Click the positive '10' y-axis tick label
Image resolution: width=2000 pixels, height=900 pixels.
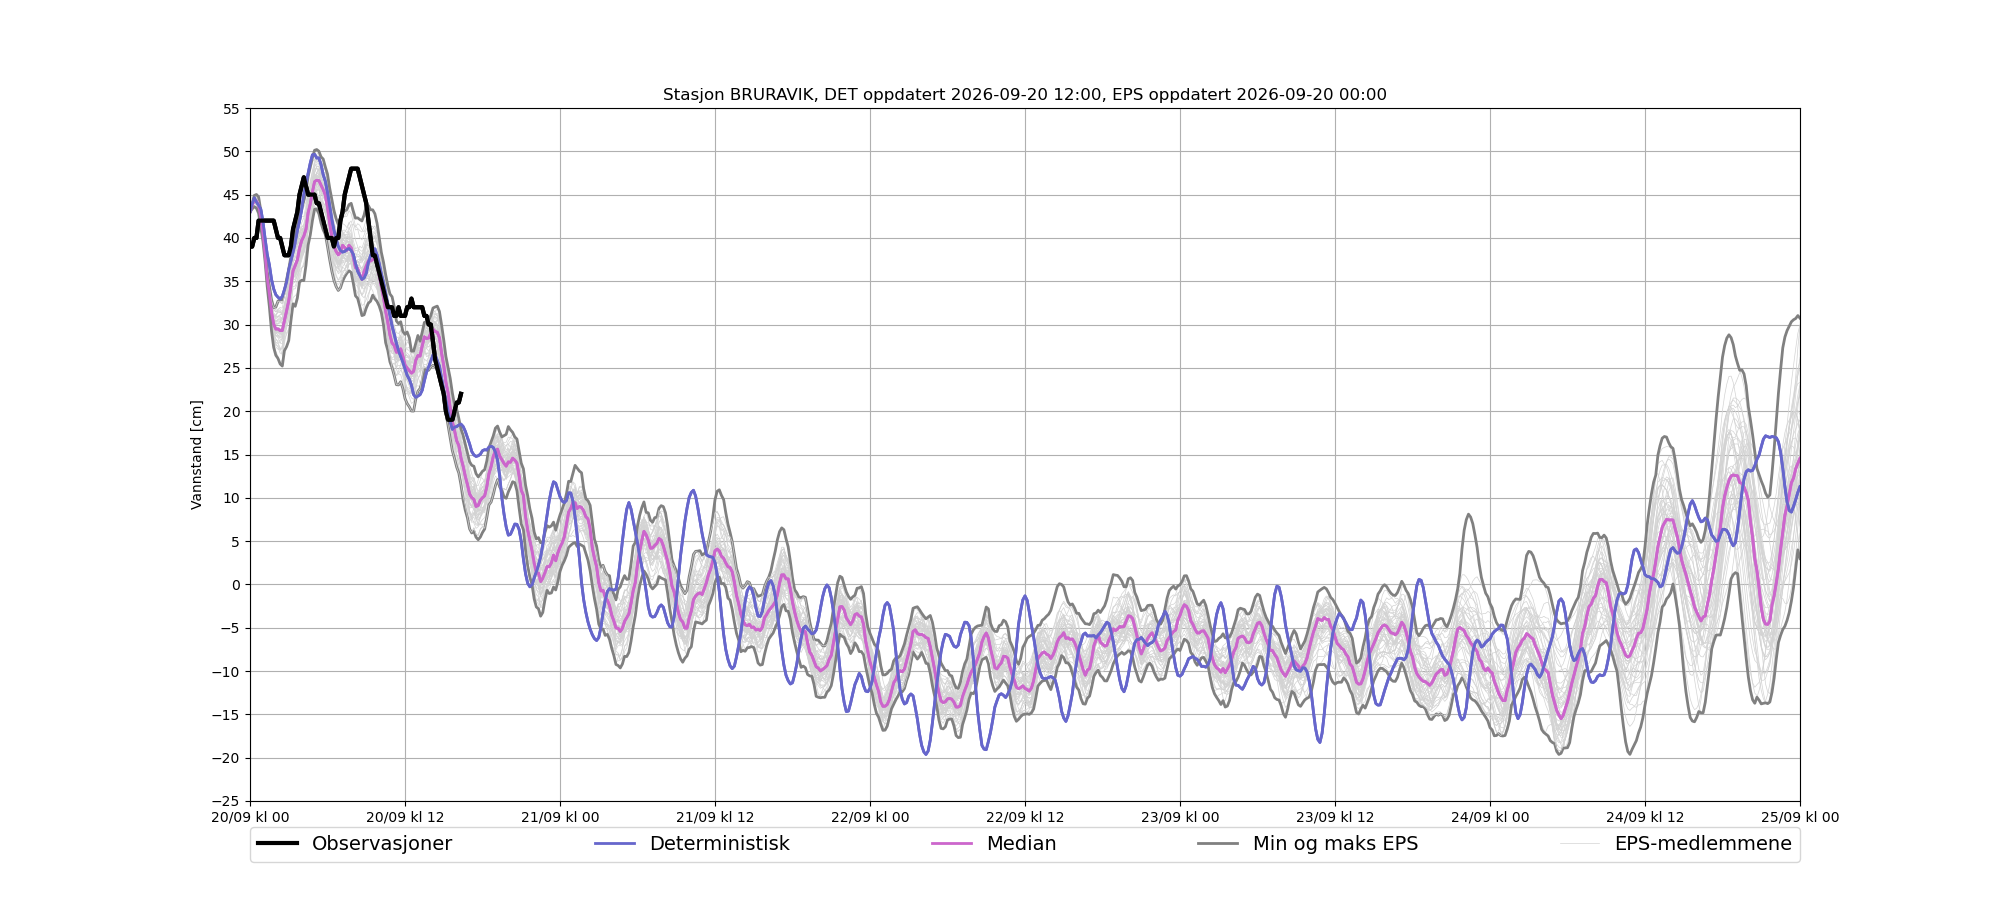pos(231,498)
